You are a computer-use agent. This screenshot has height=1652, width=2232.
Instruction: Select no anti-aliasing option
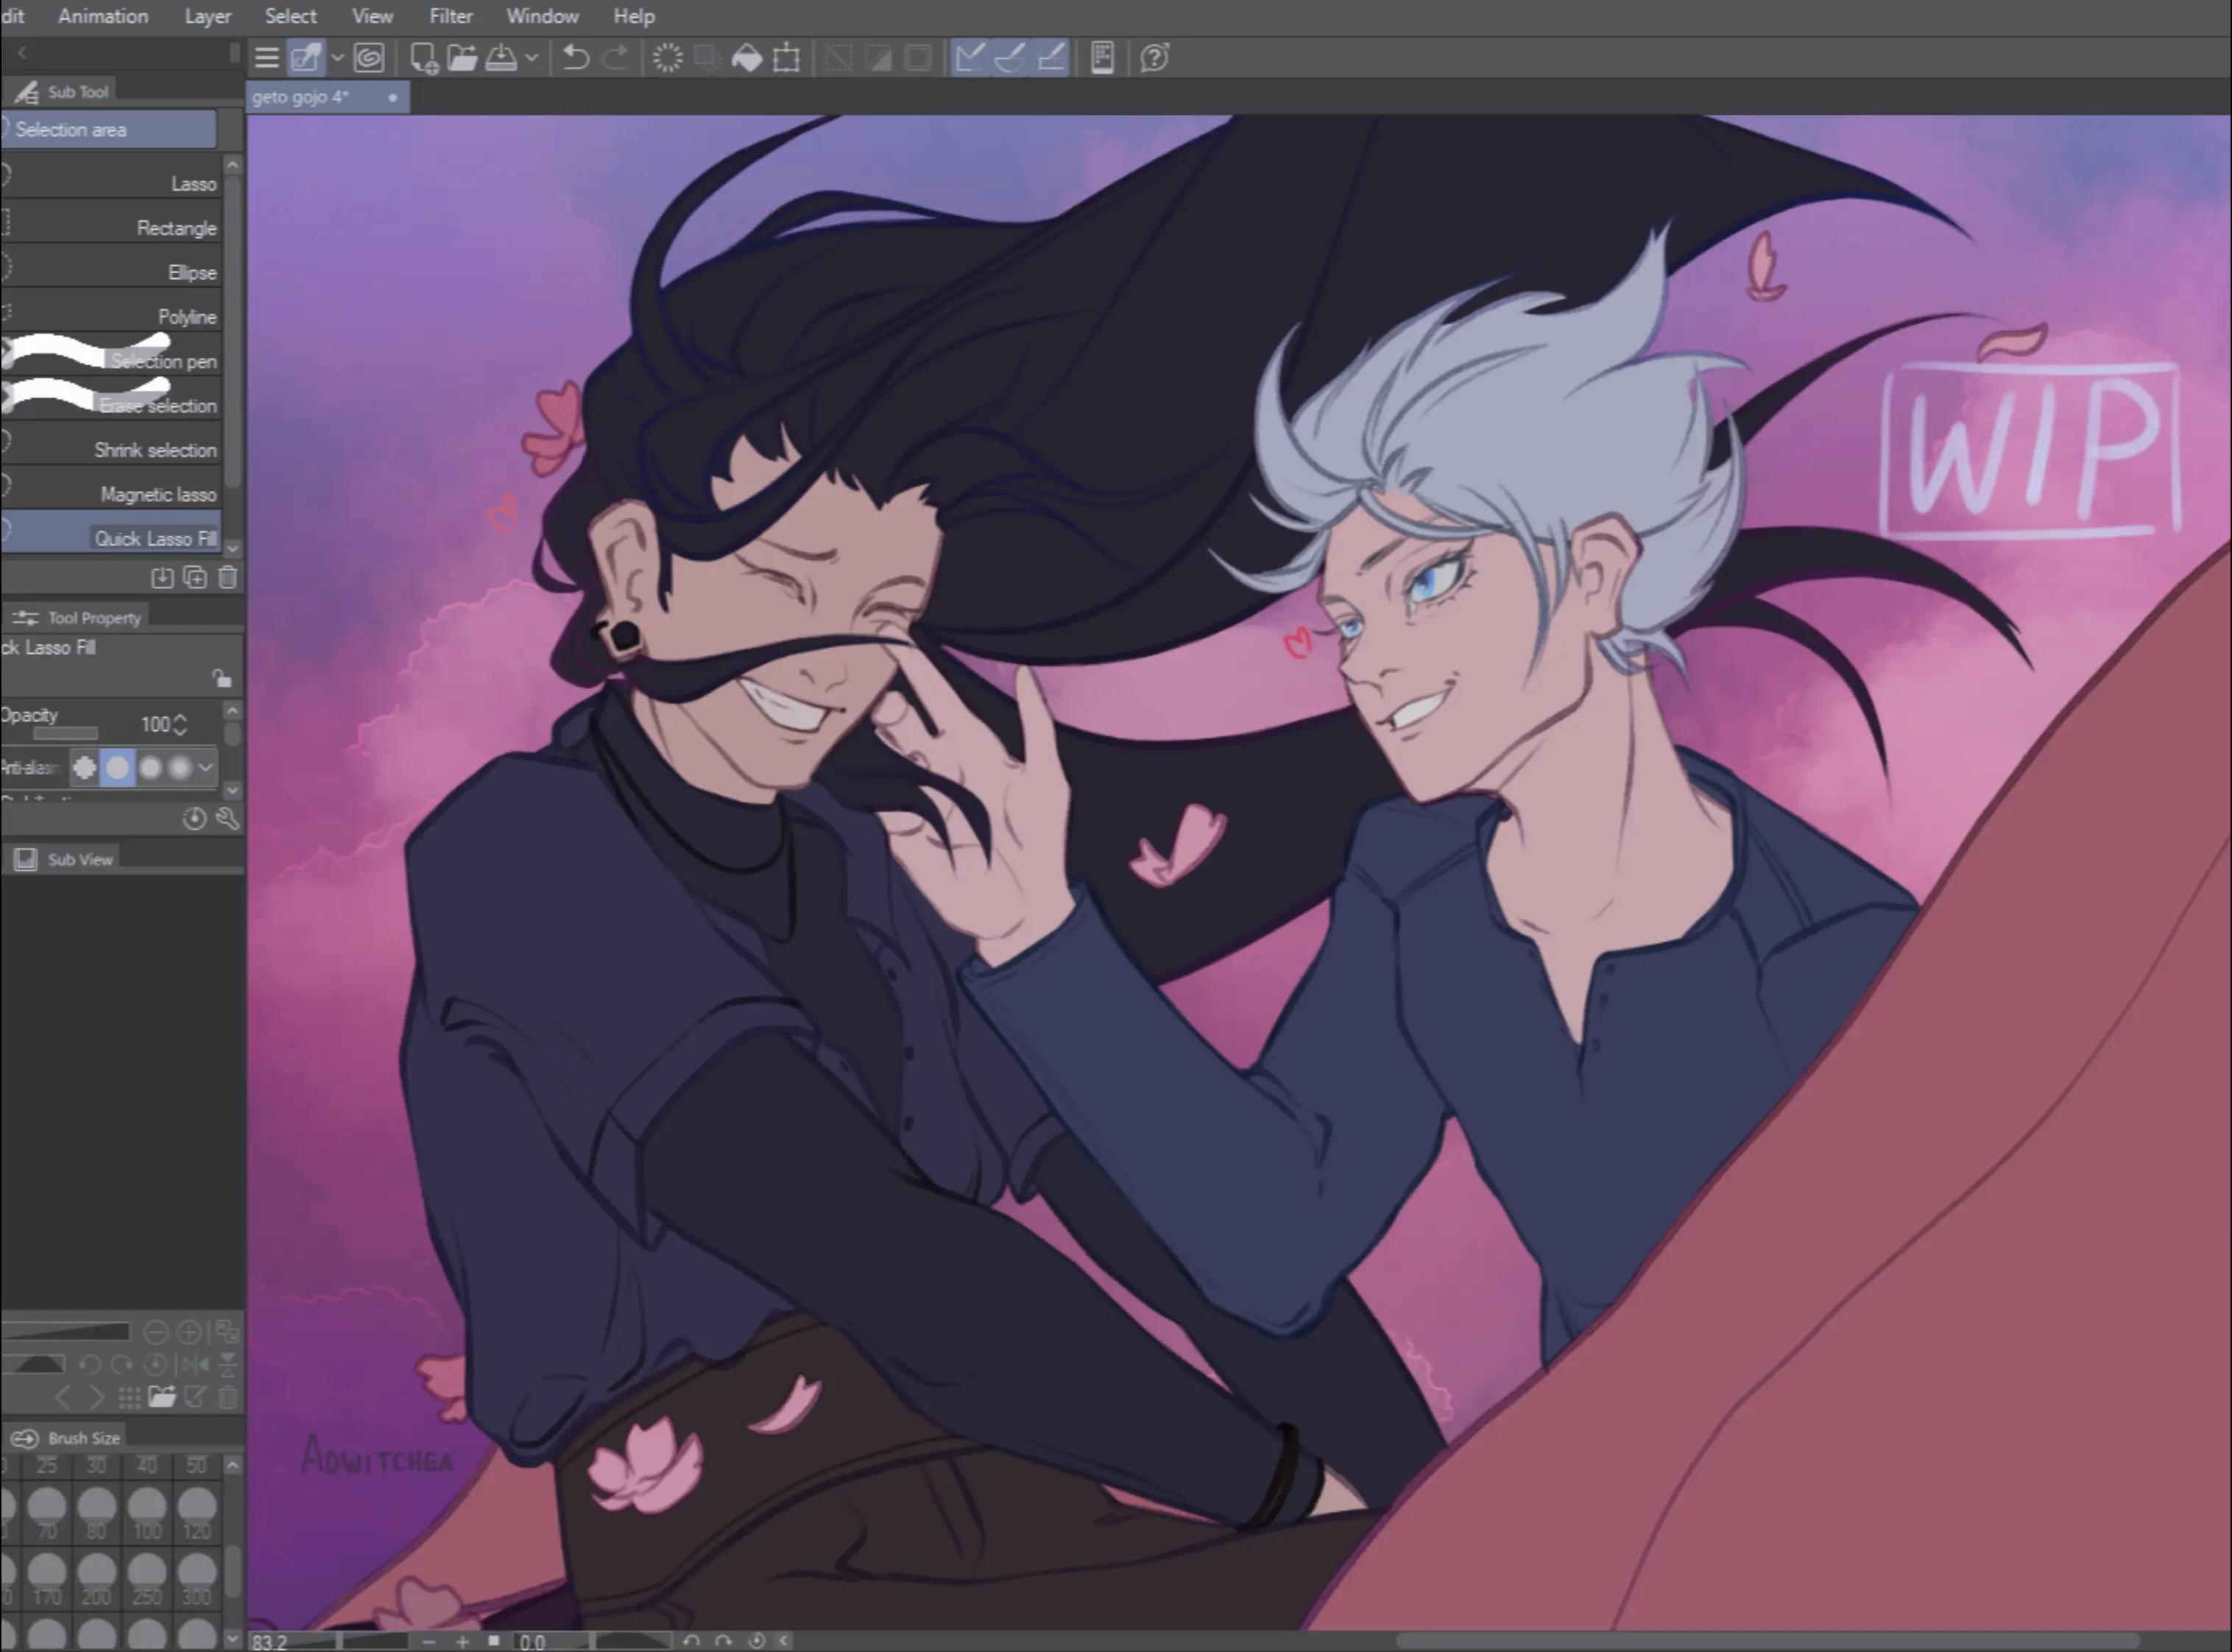point(85,768)
